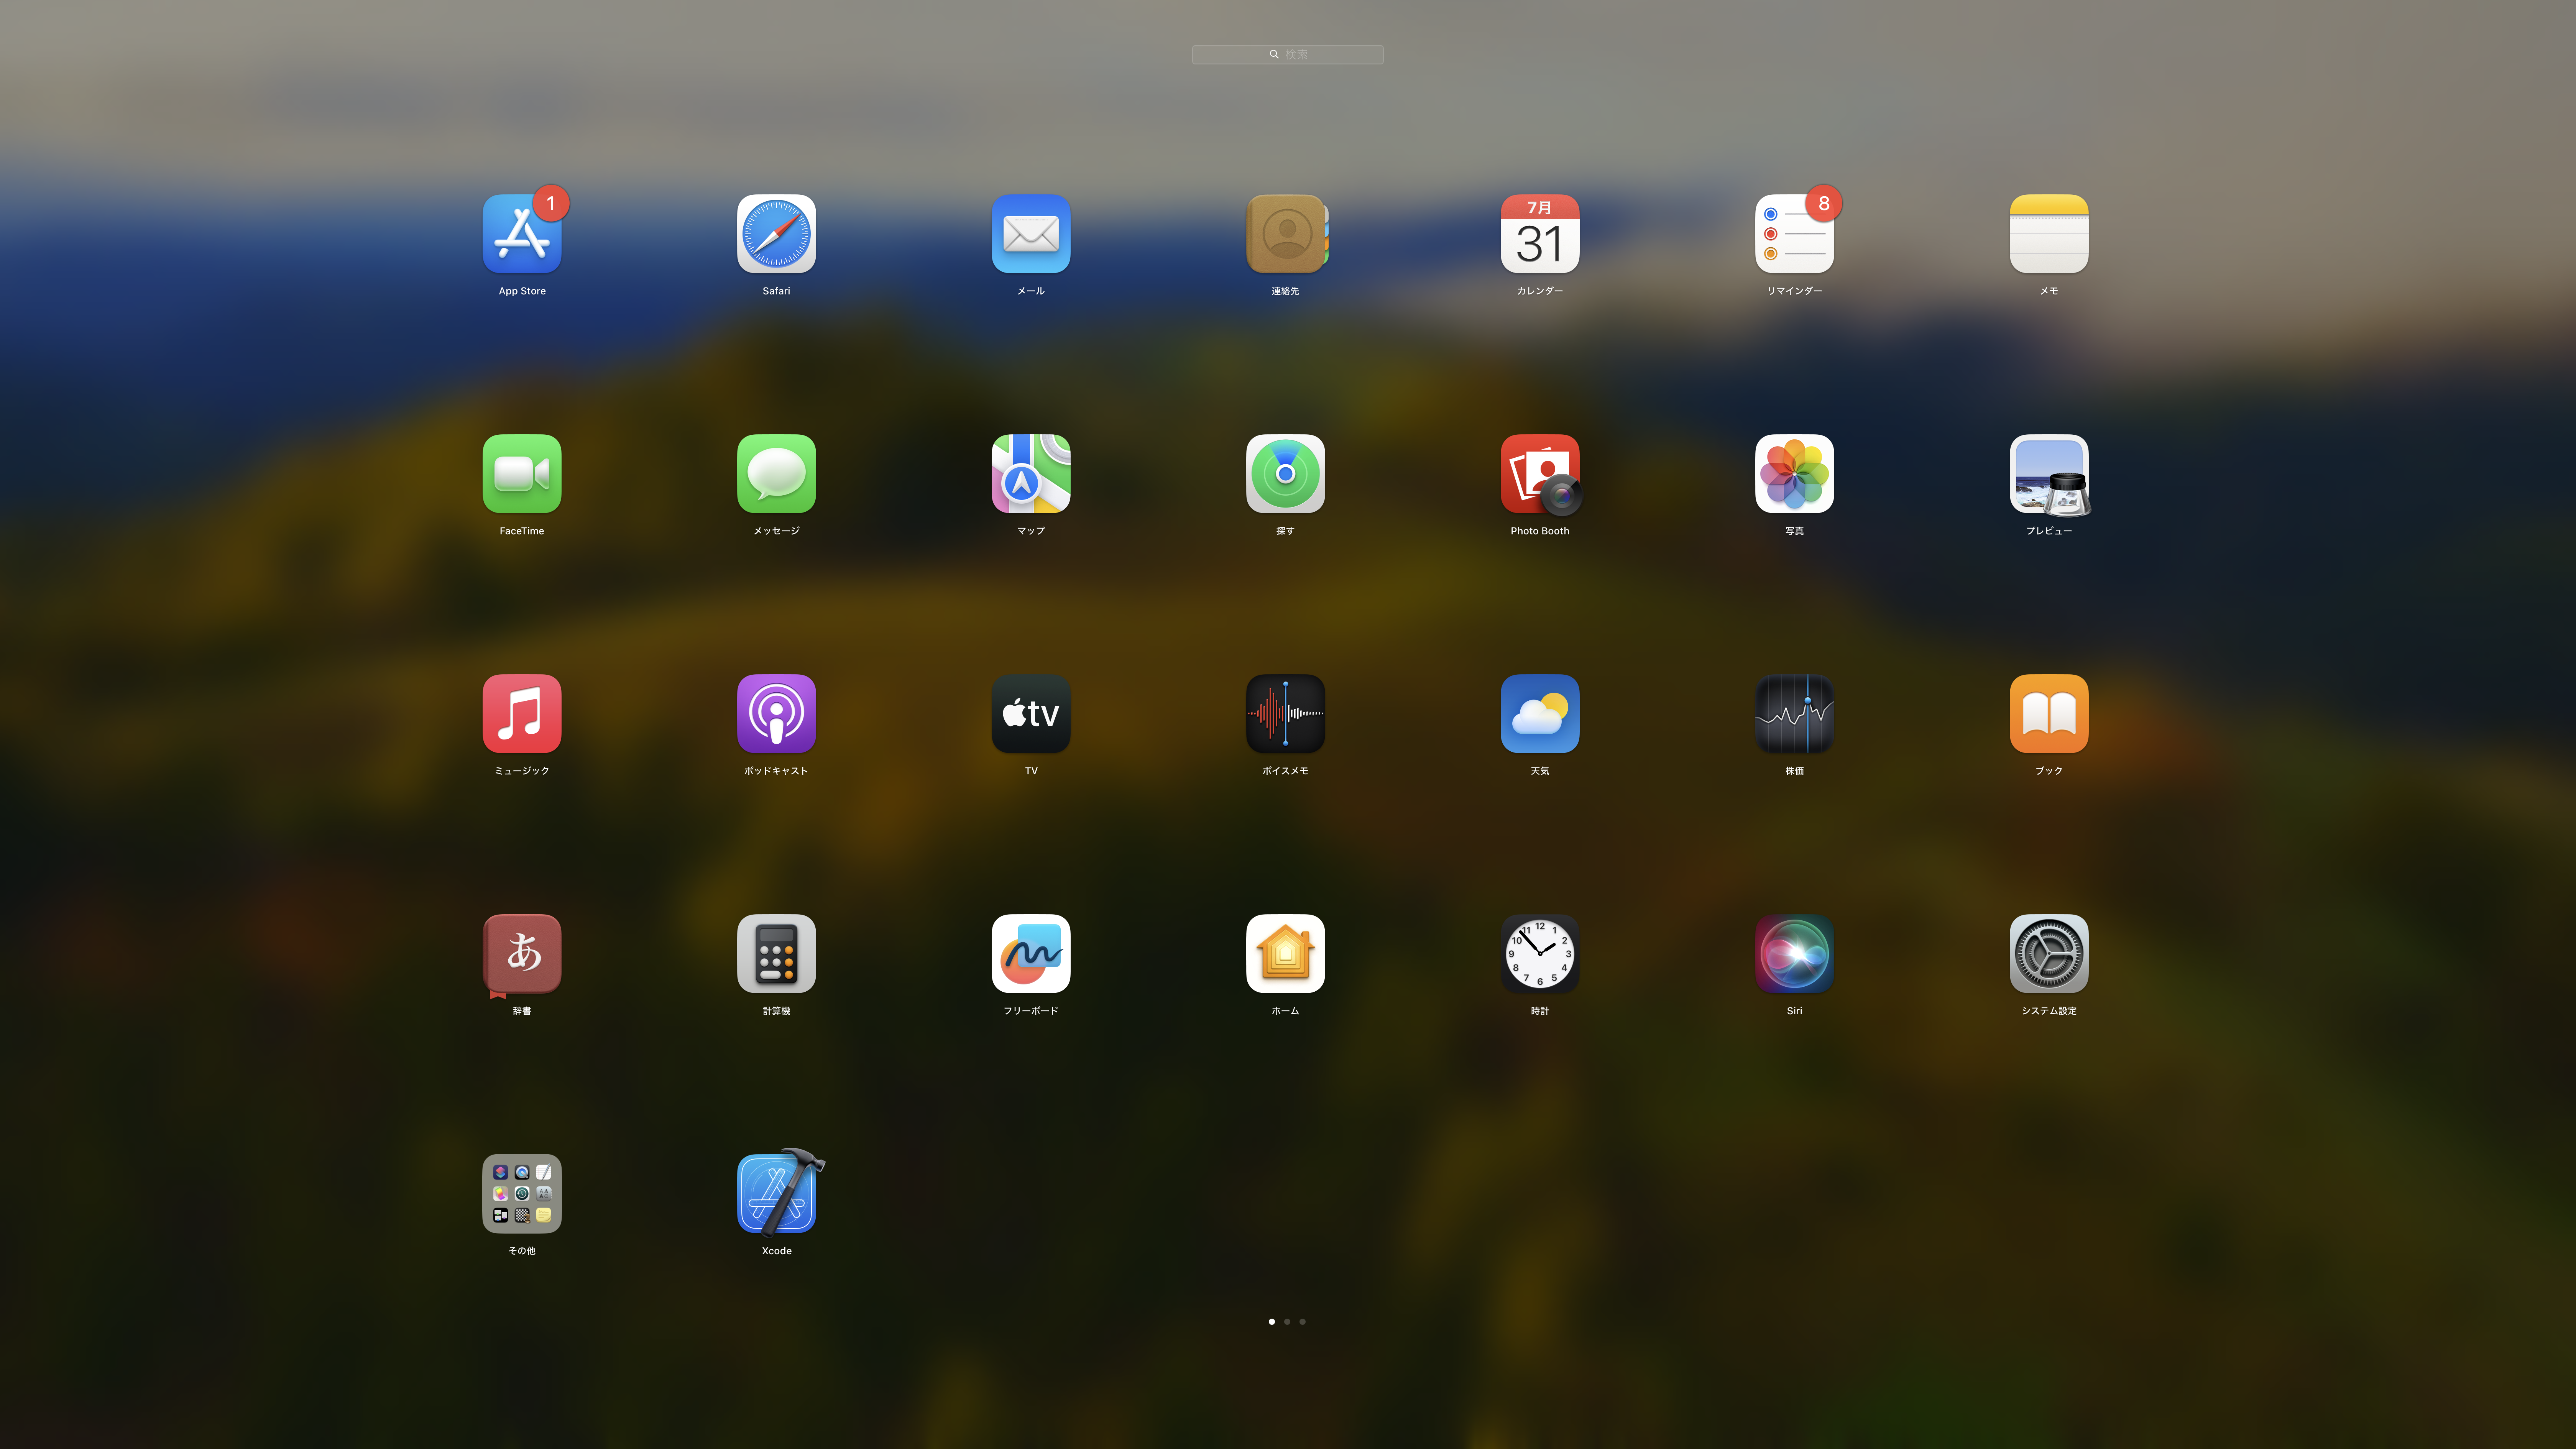Open the 天気 weather app

tap(1540, 714)
